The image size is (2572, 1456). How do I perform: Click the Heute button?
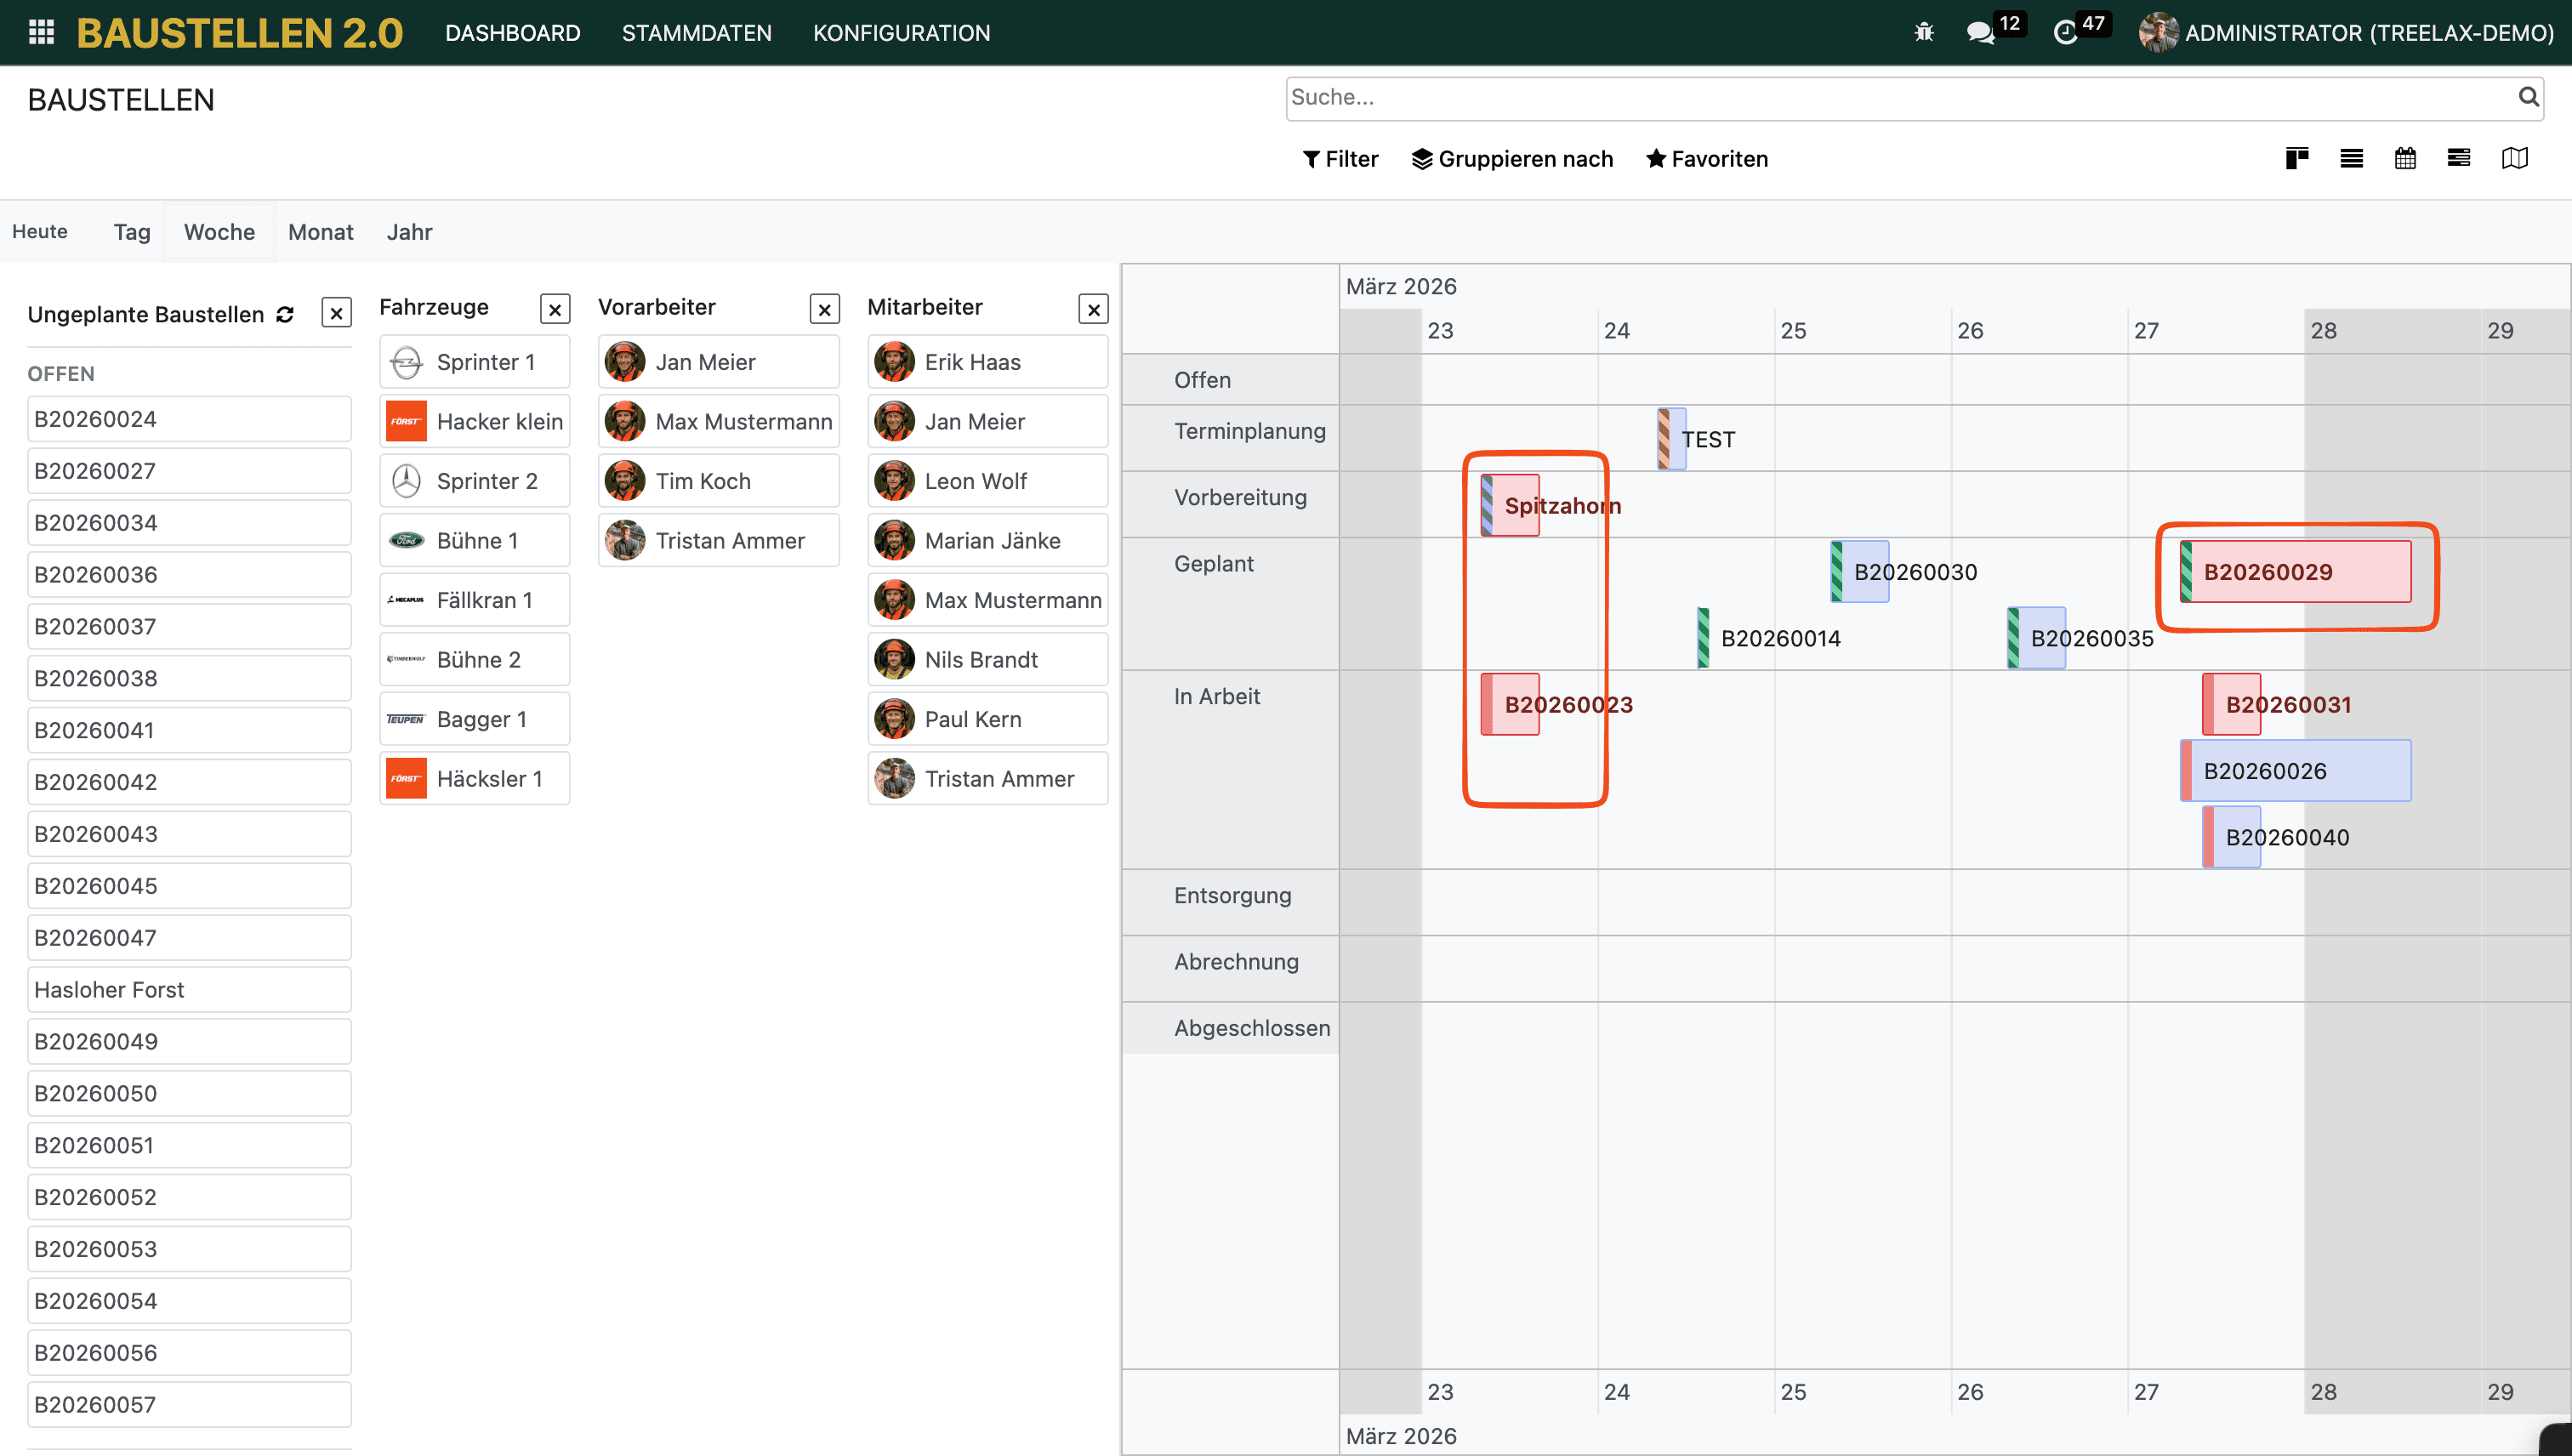tap(40, 232)
